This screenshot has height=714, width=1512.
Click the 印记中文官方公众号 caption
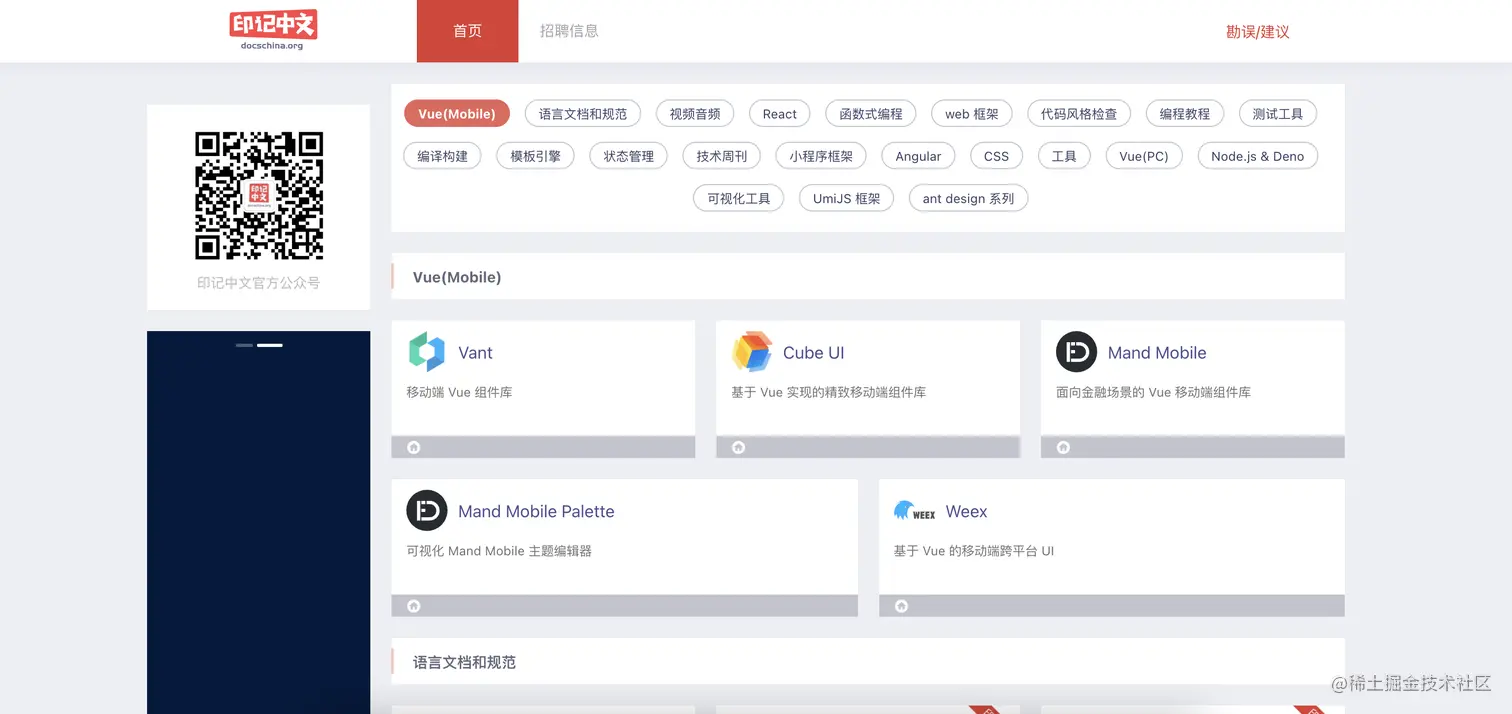[x=259, y=283]
